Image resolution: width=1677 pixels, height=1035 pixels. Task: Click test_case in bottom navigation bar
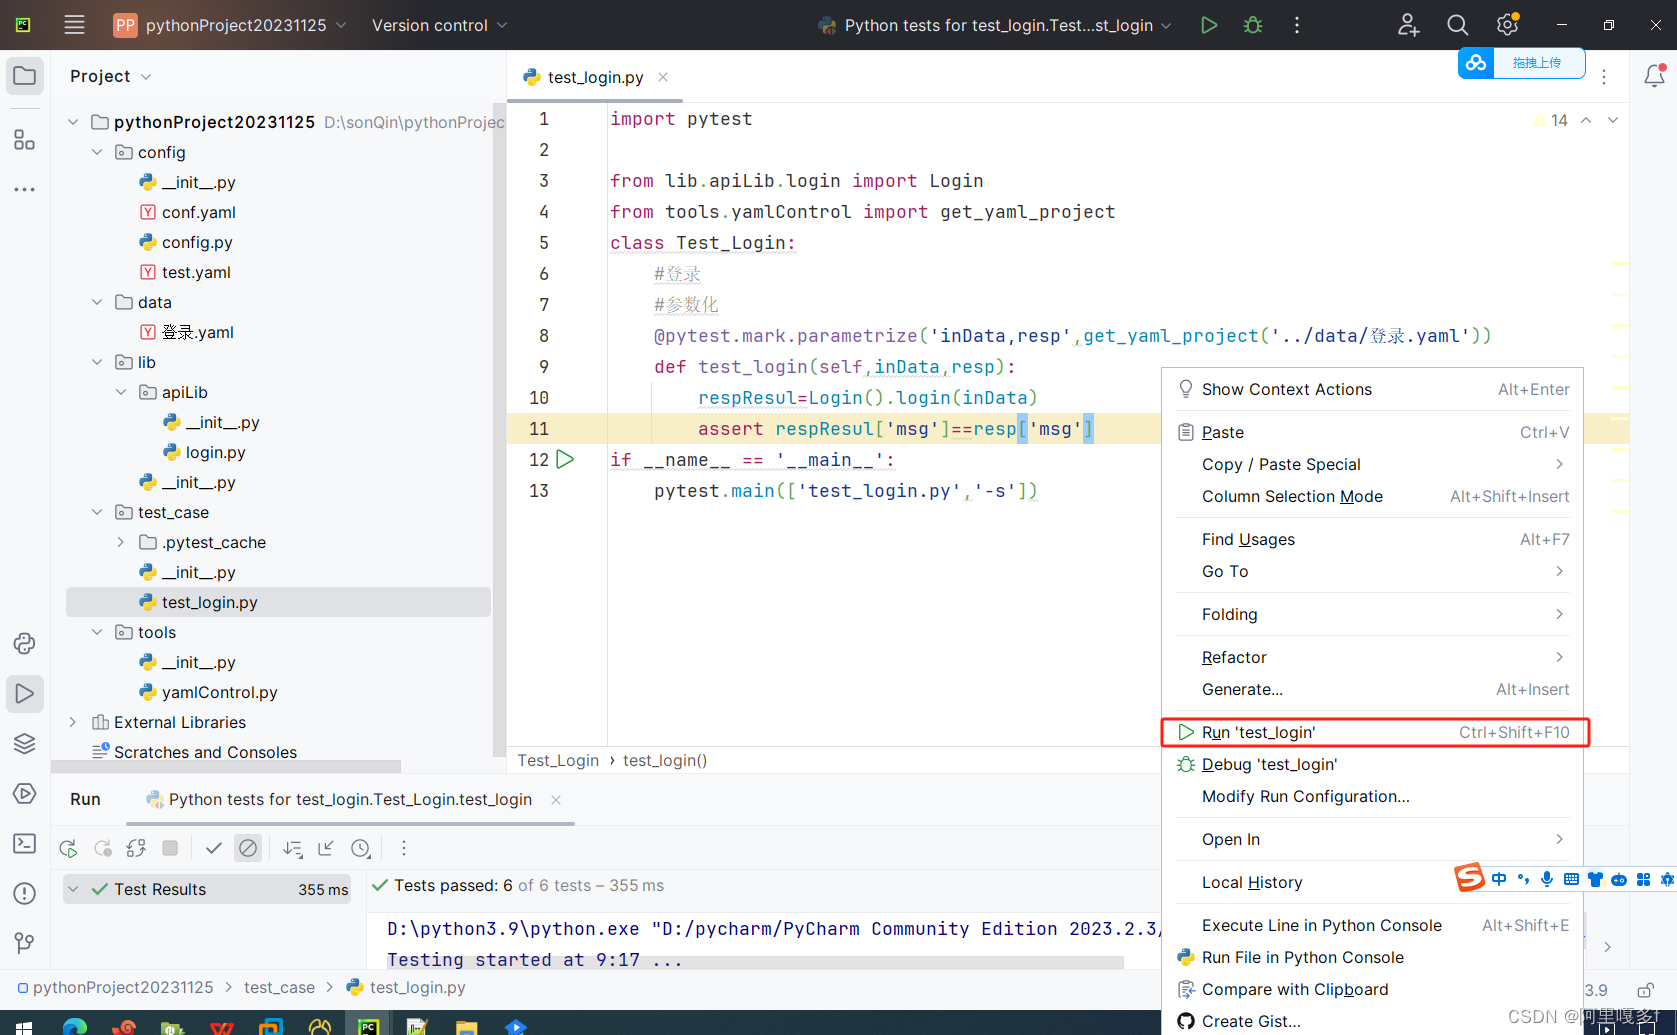click(279, 987)
